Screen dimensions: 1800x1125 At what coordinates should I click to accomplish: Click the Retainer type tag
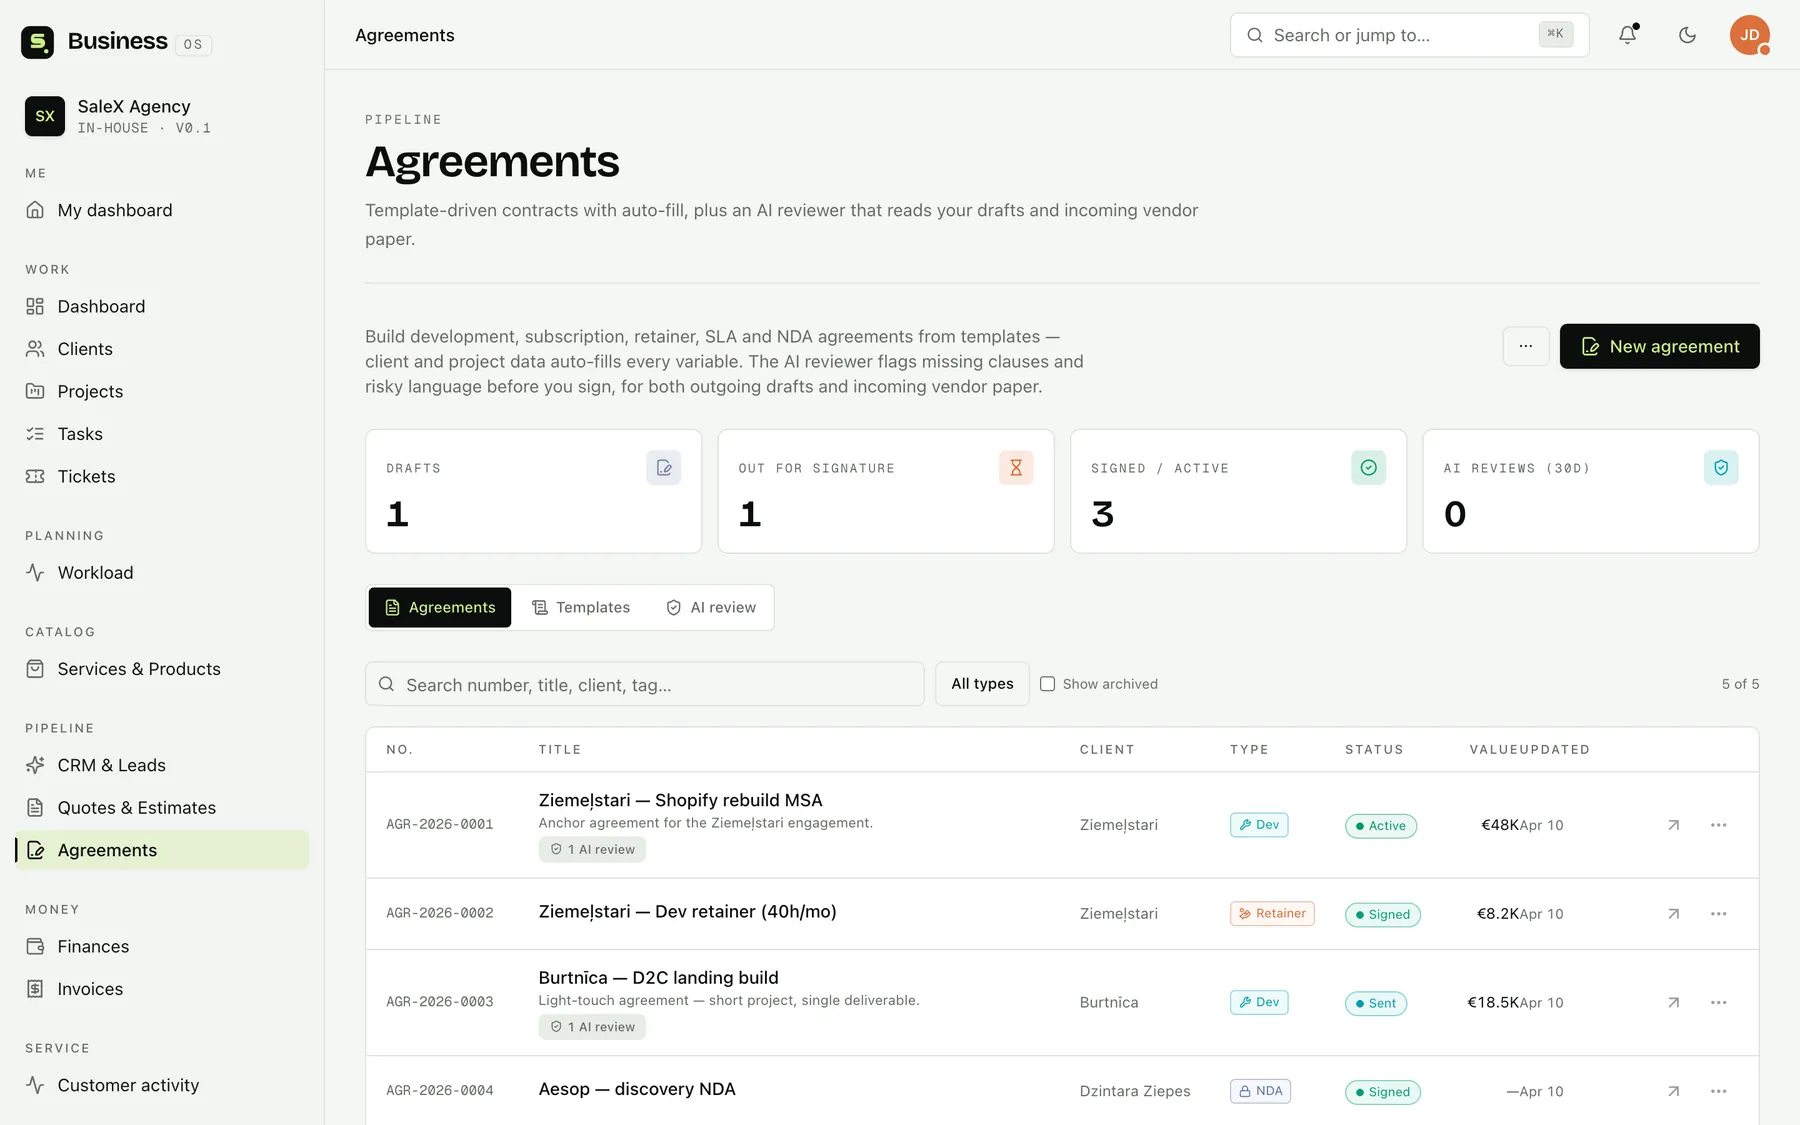(x=1272, y=913)
